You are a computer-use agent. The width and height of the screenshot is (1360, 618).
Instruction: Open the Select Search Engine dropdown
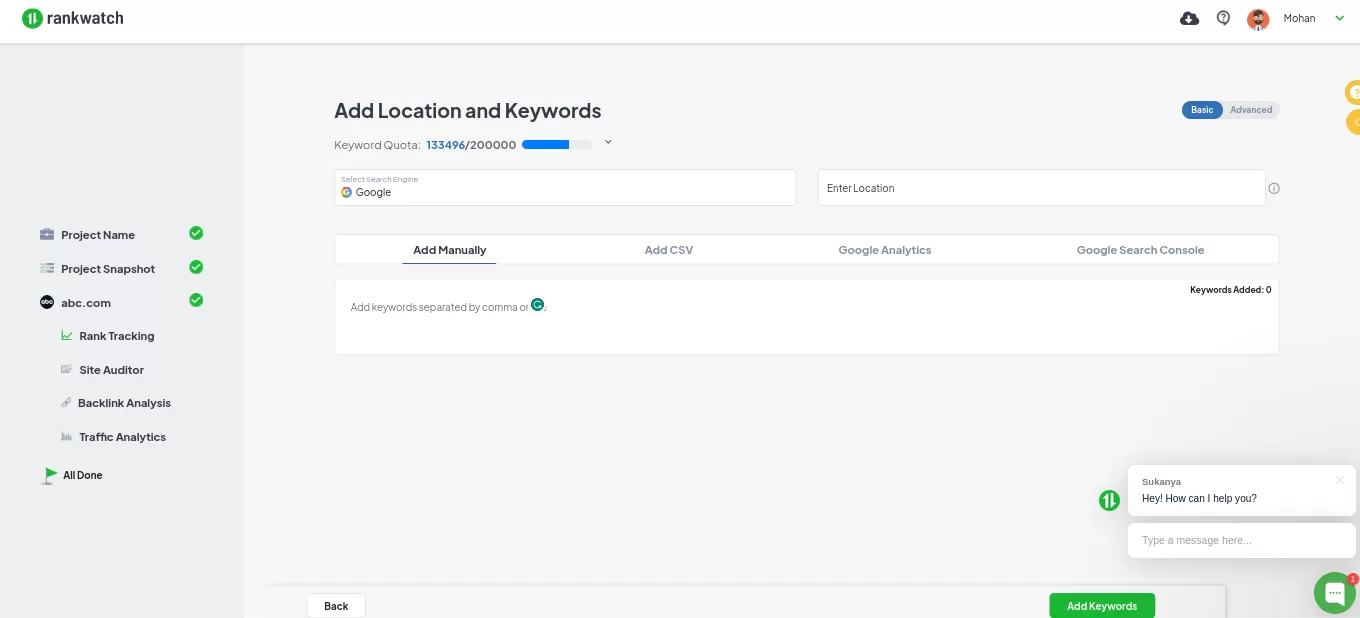[565, 188]
